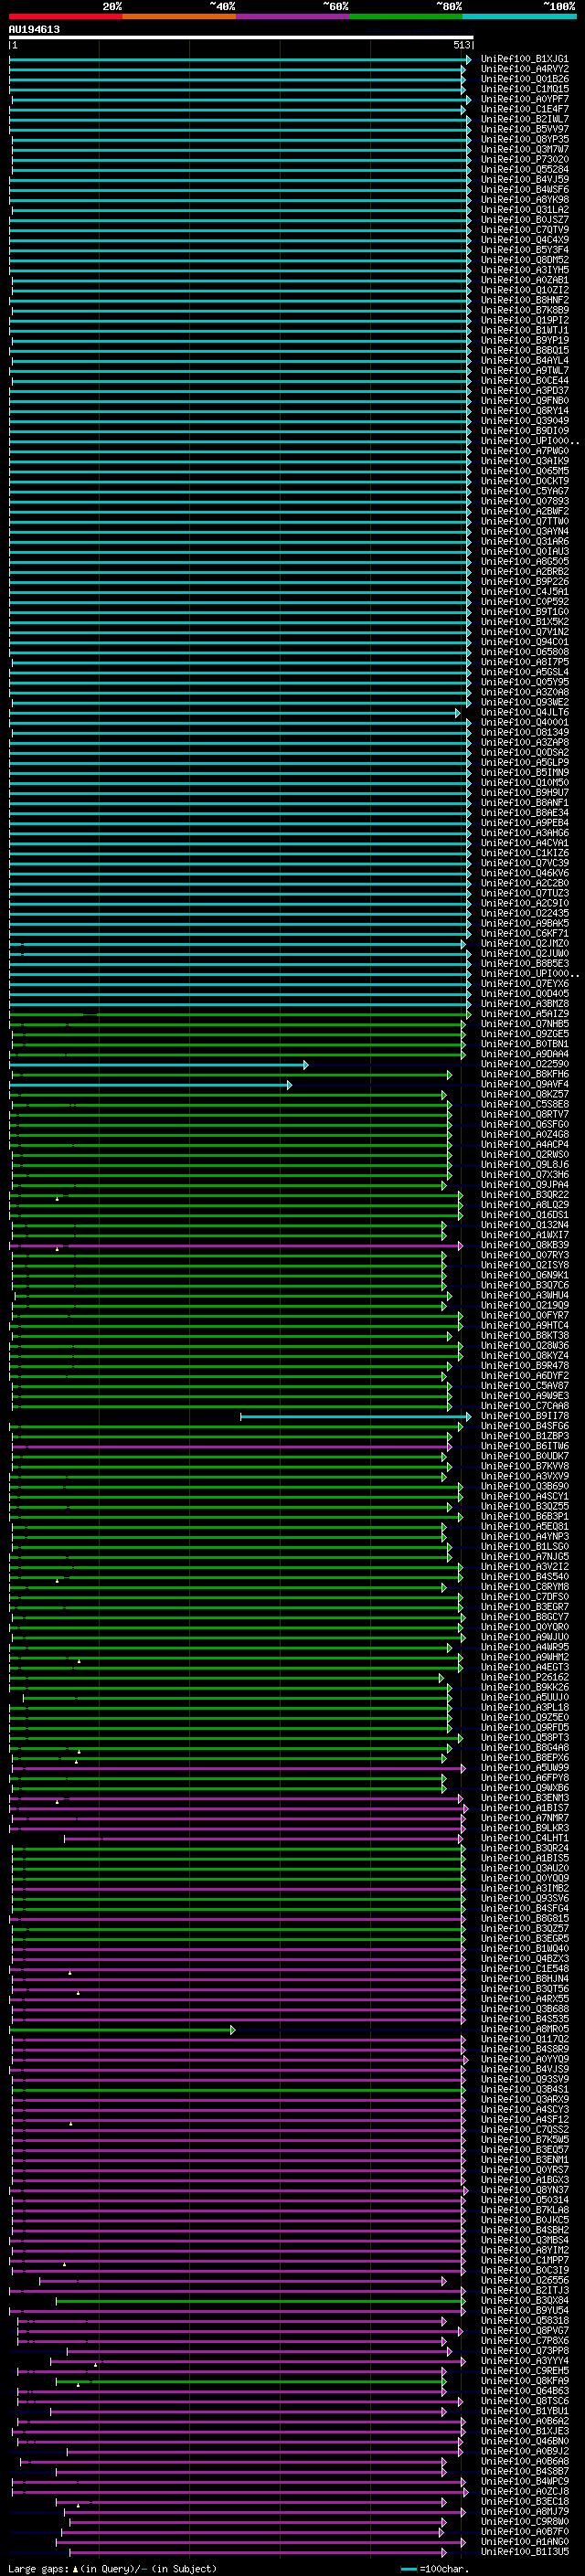Click the green ~80% identity legend bar
The width and height of the screenshot is (585, 2576).
406,17
